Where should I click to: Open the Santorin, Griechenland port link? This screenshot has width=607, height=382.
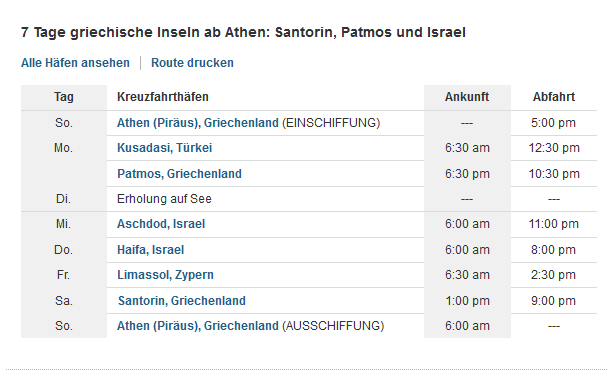coord(182,301)
